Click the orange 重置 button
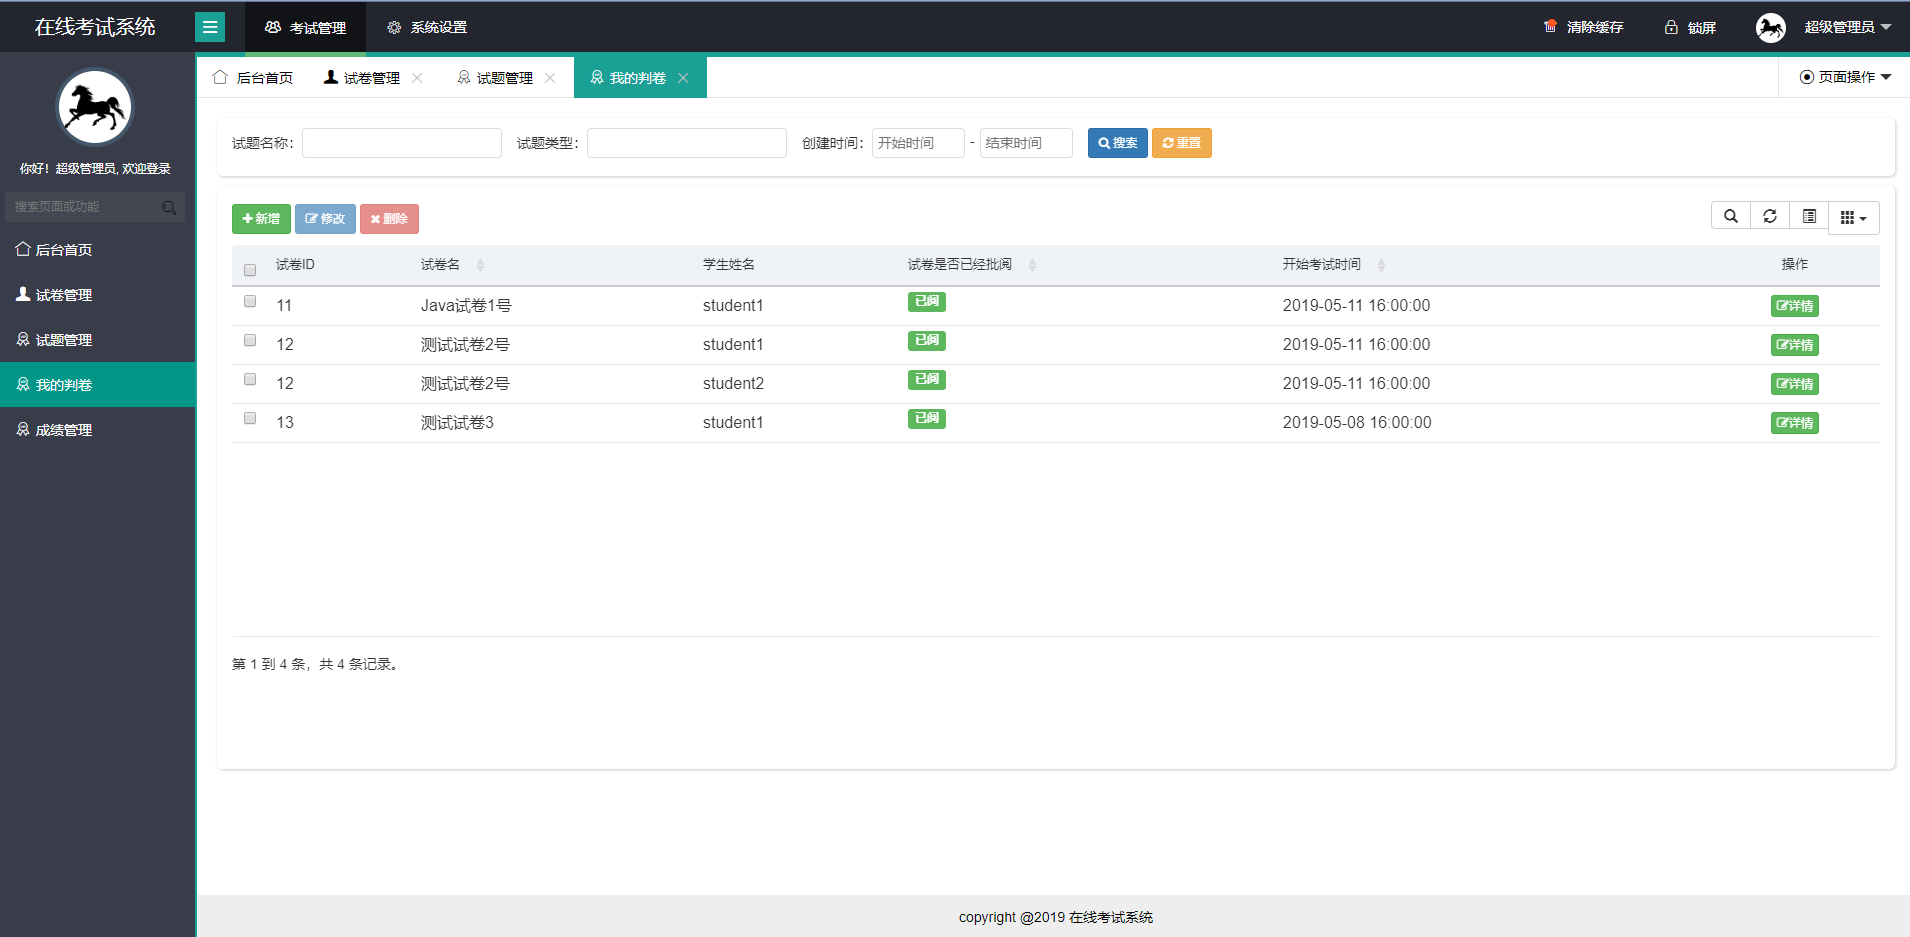The height and width of the screenshot is (937, 1910). (1182, 143)
